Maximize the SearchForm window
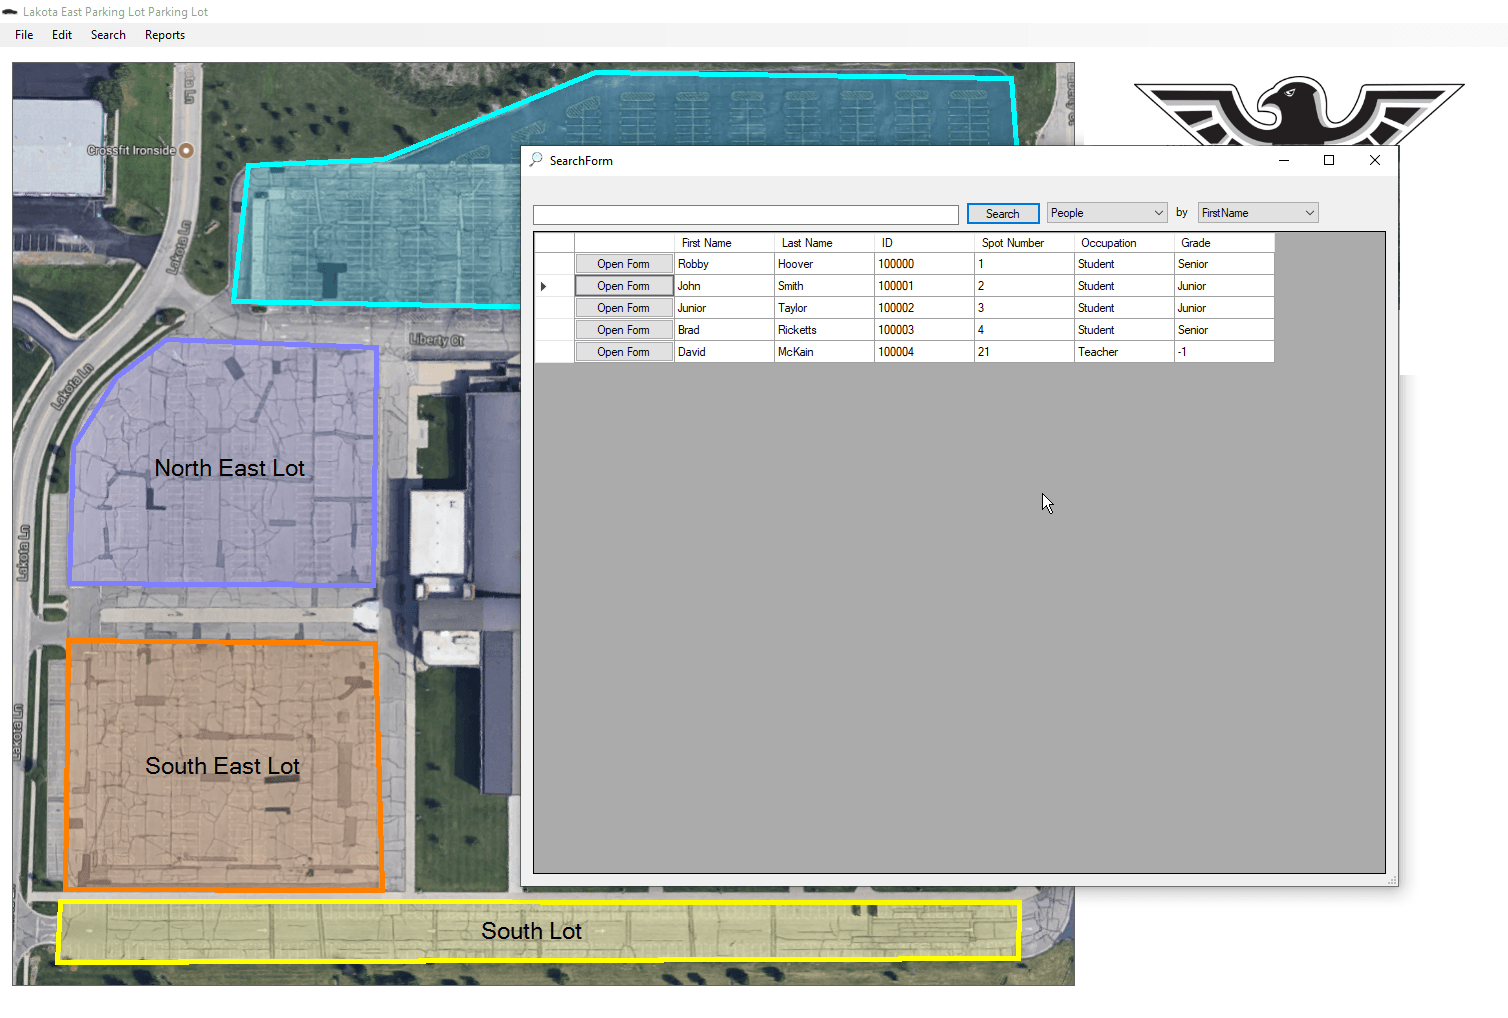 [1329, 160]
